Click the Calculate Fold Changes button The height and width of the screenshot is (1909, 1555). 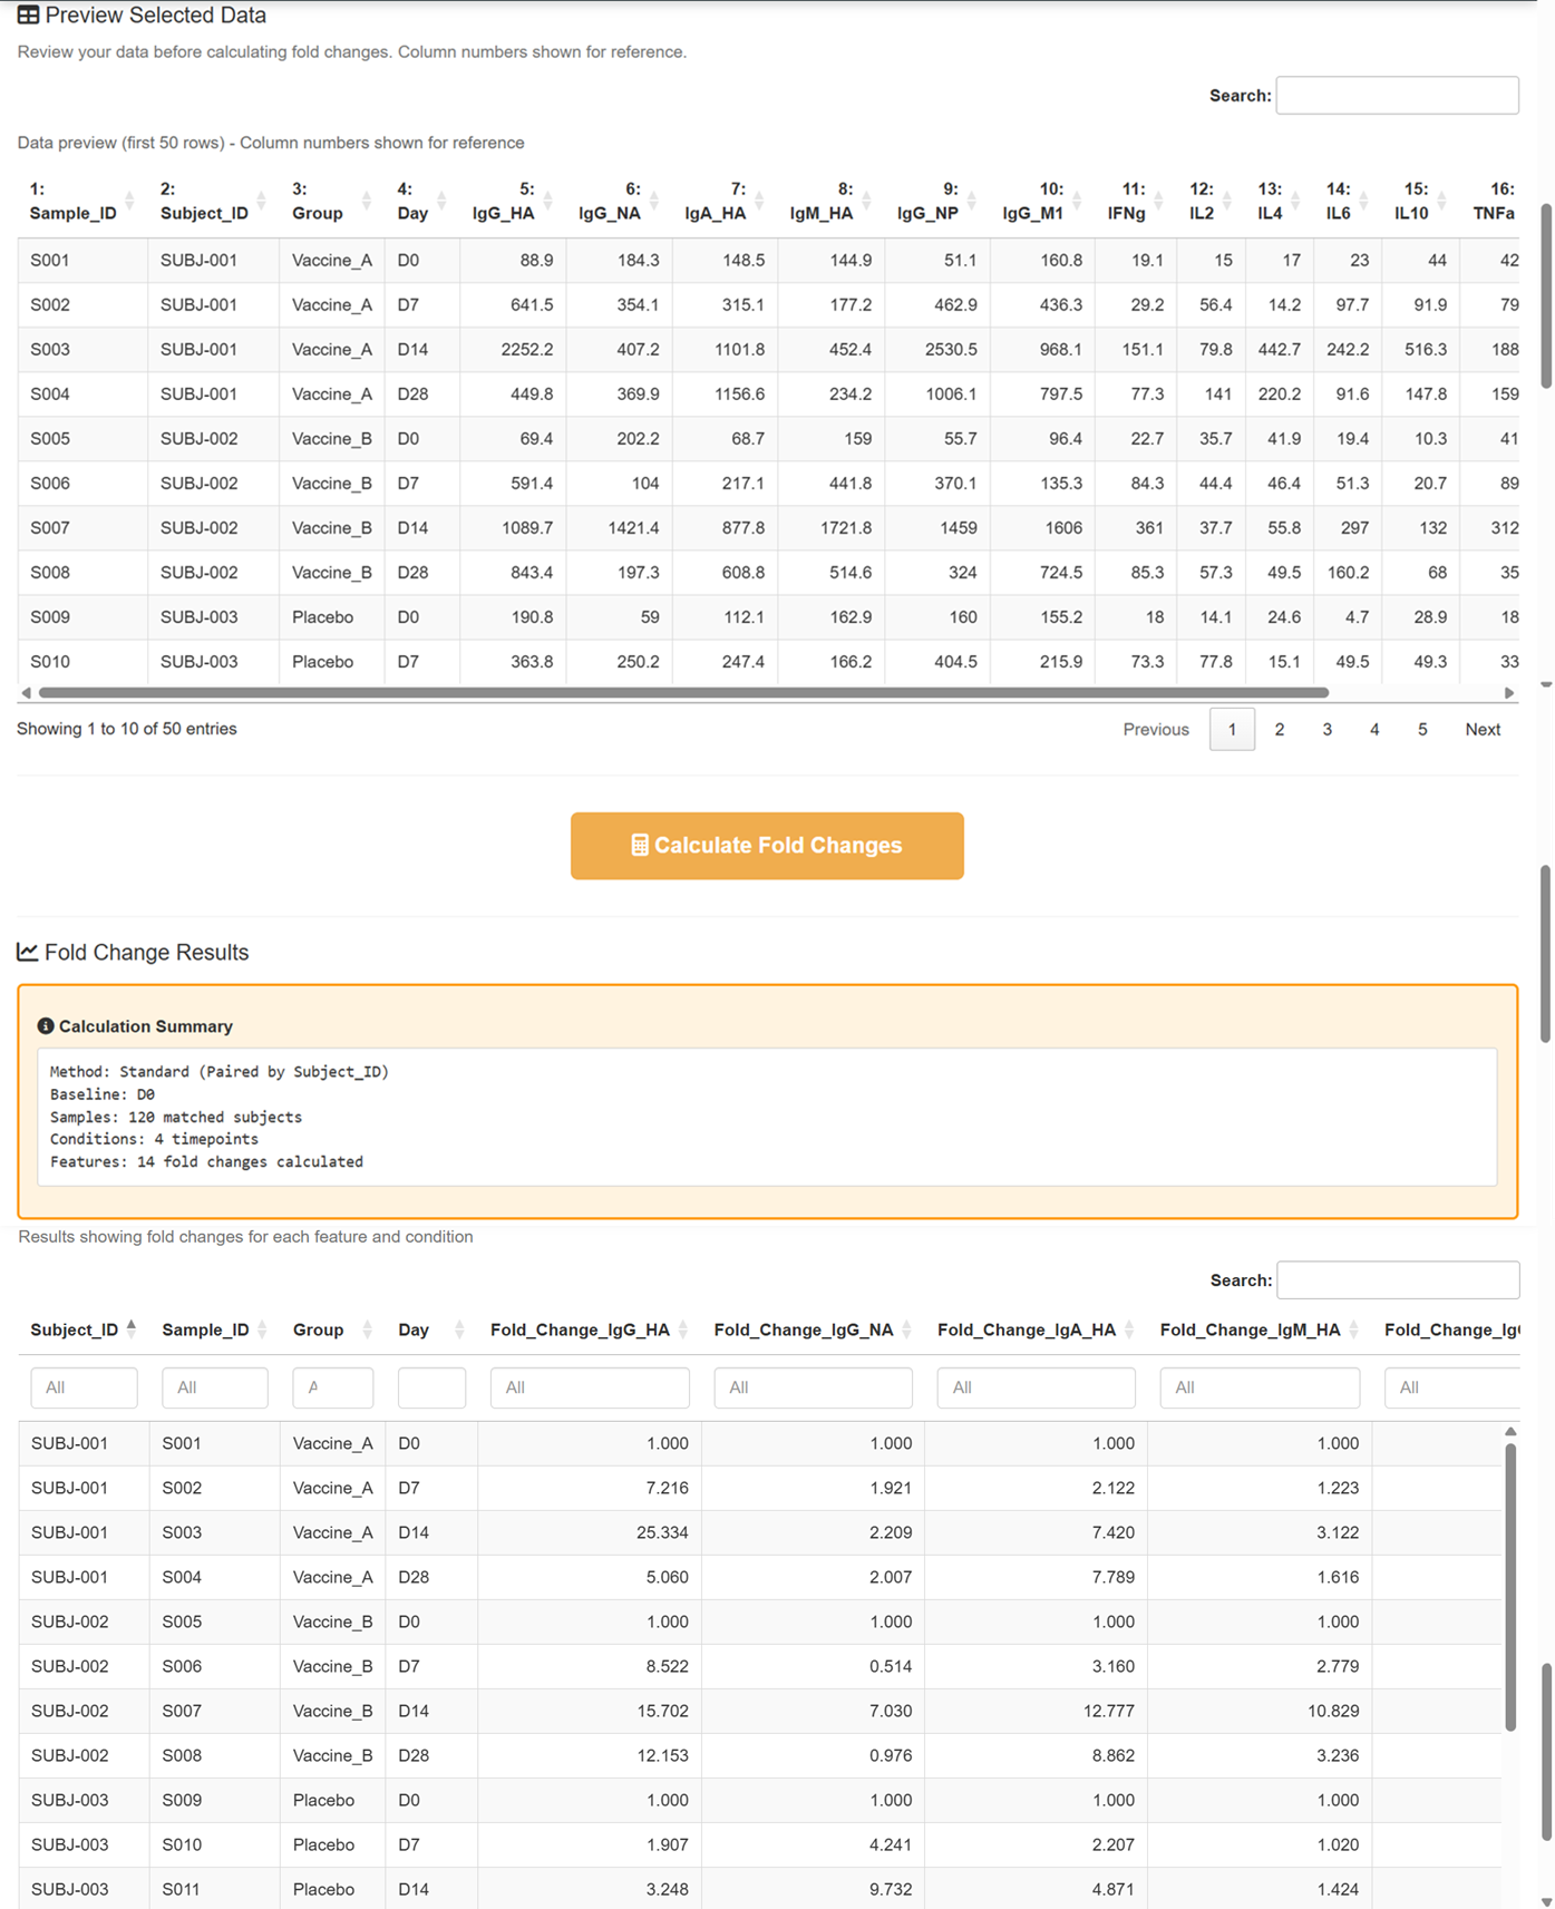coord(767,846)
